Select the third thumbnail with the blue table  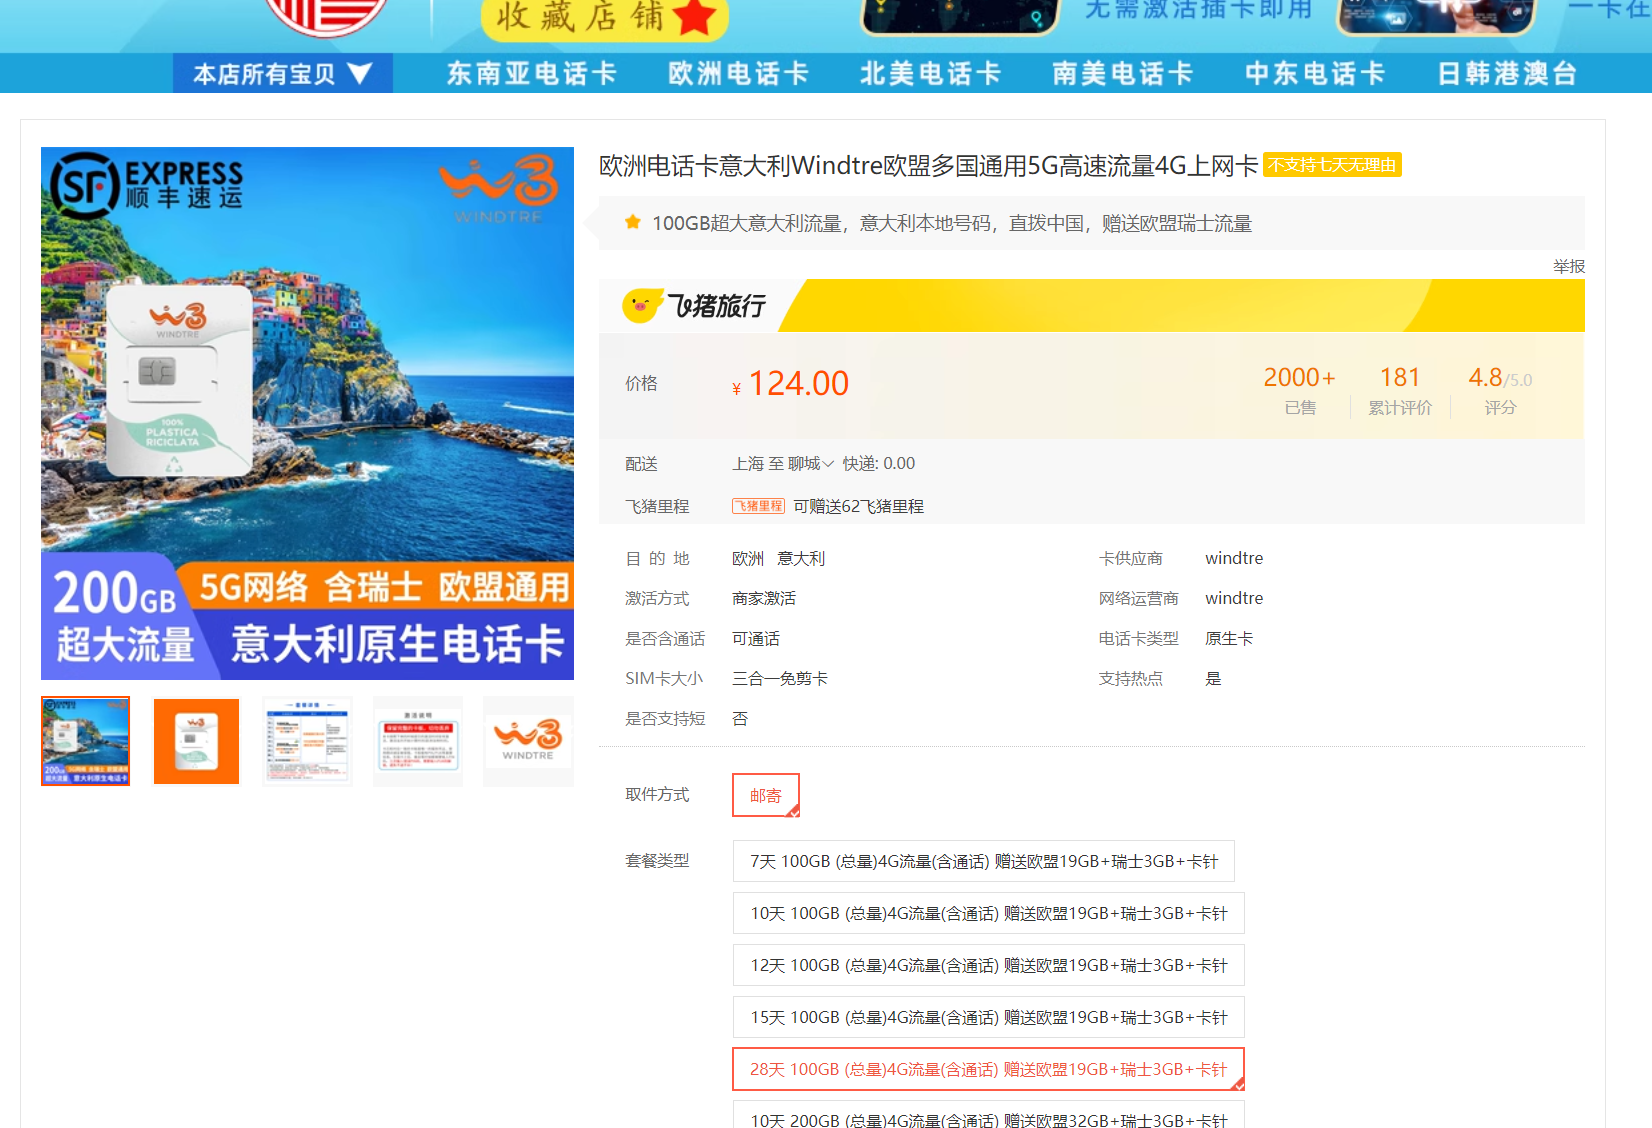[x=308, y=741]
